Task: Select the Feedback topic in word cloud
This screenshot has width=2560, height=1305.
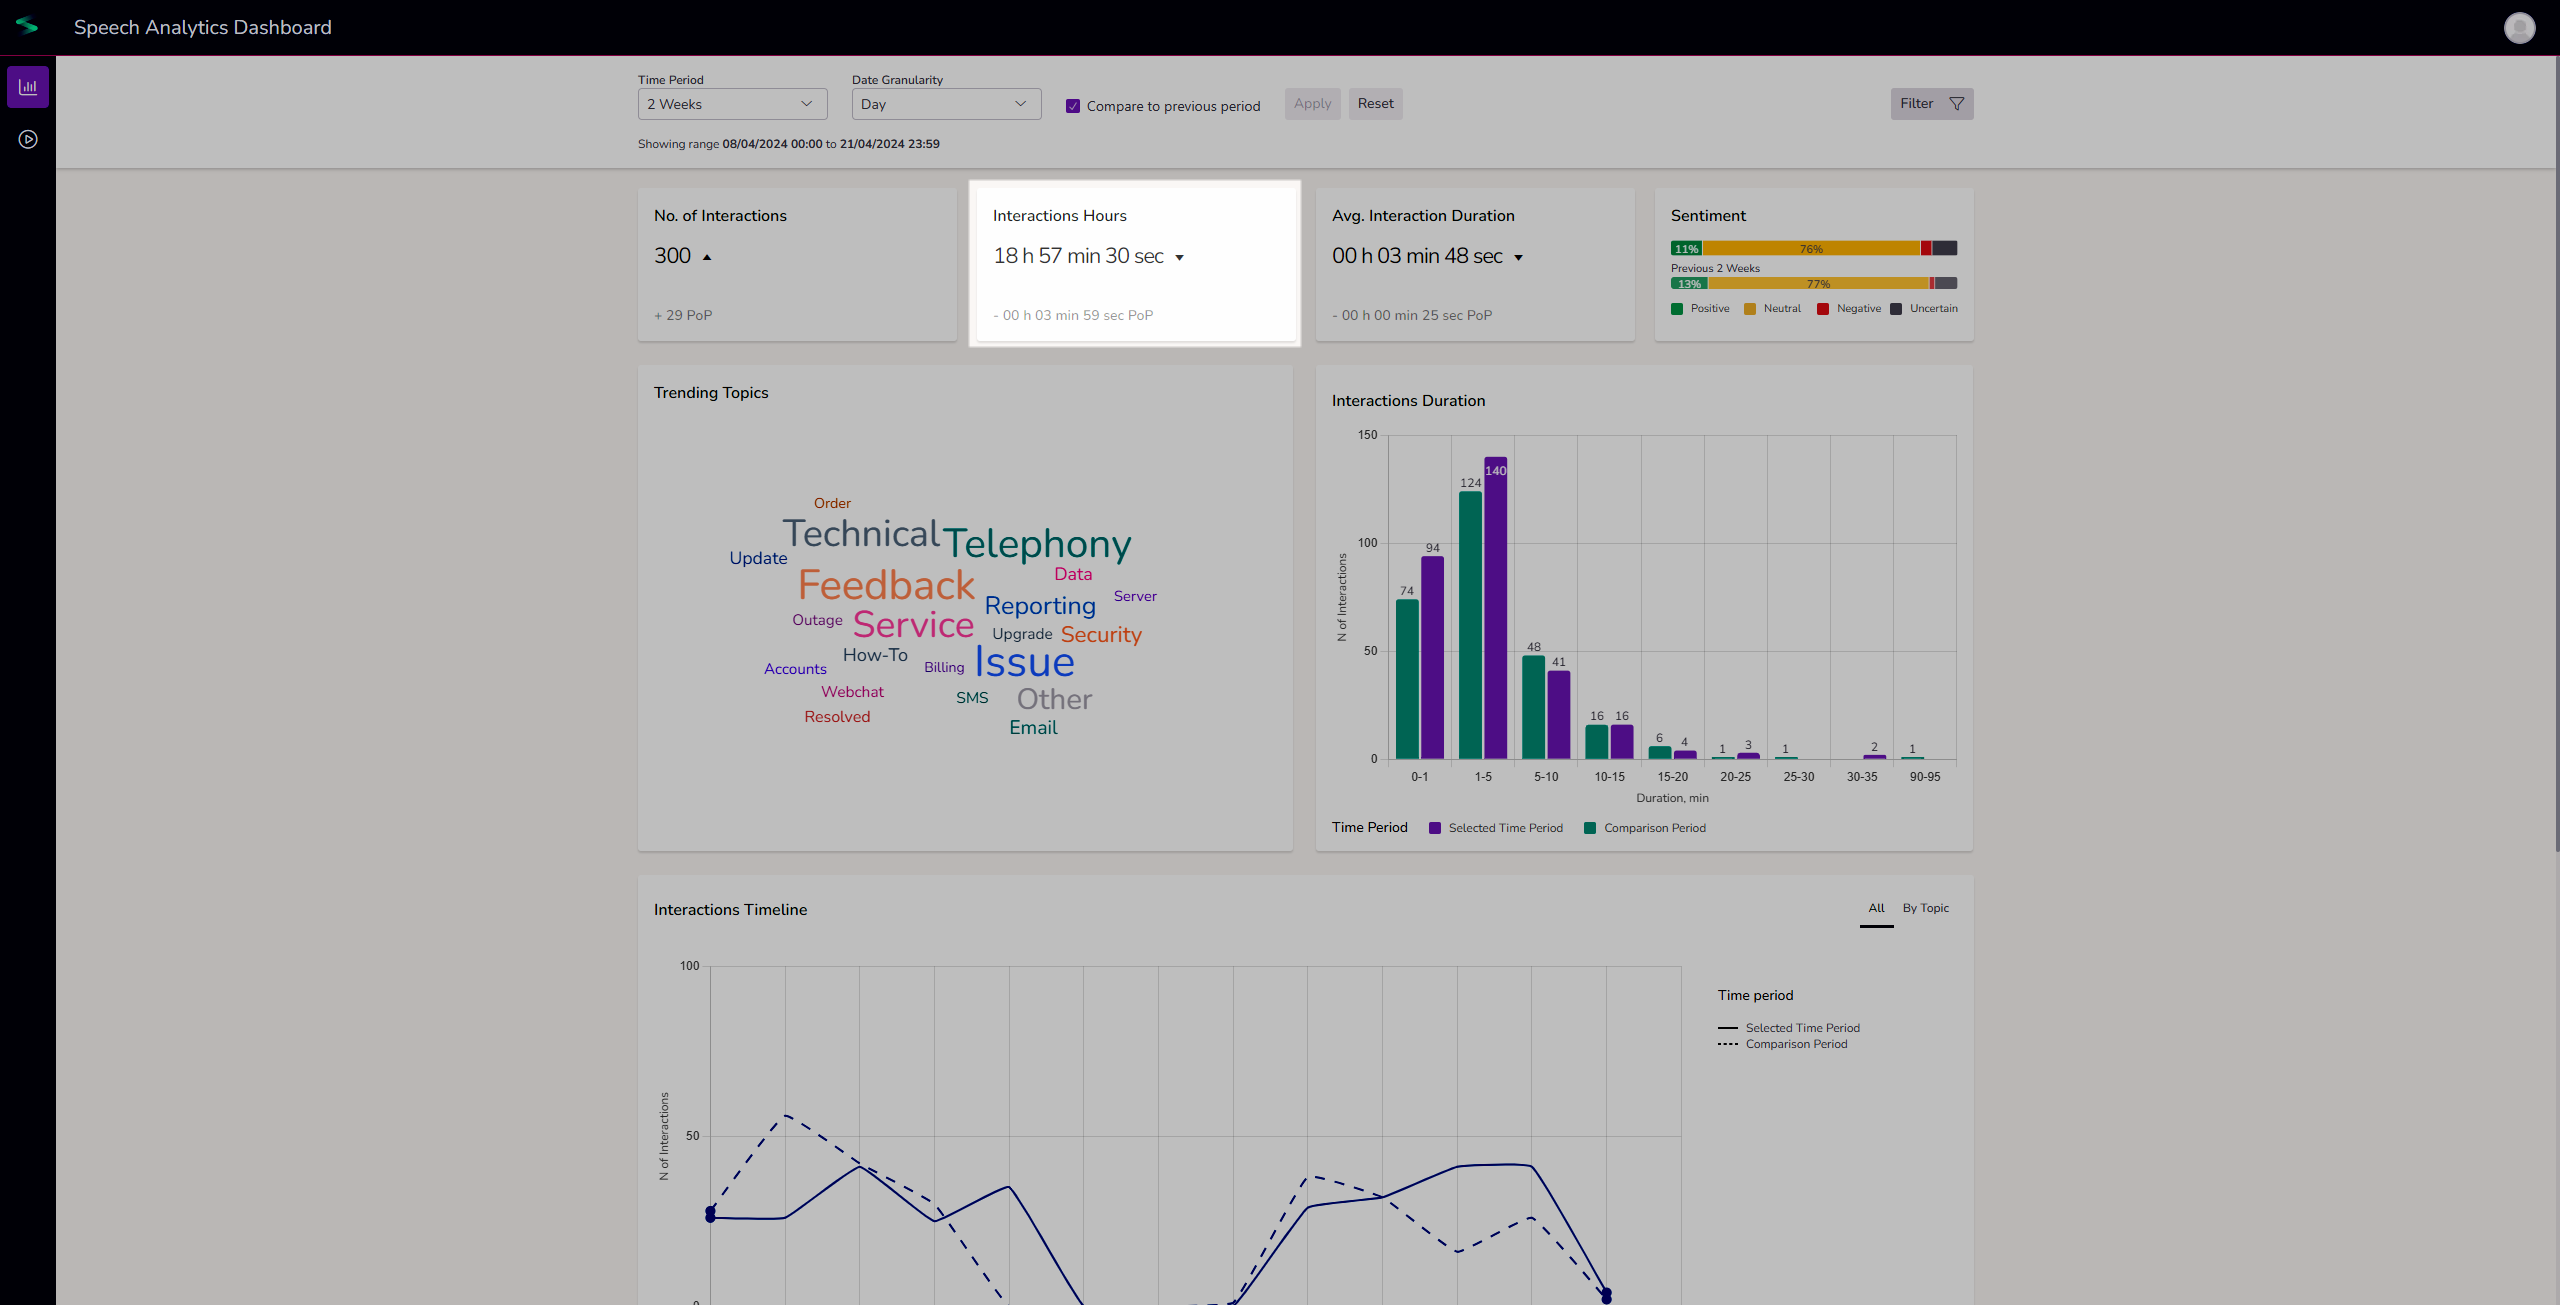Action: (886, 585)
